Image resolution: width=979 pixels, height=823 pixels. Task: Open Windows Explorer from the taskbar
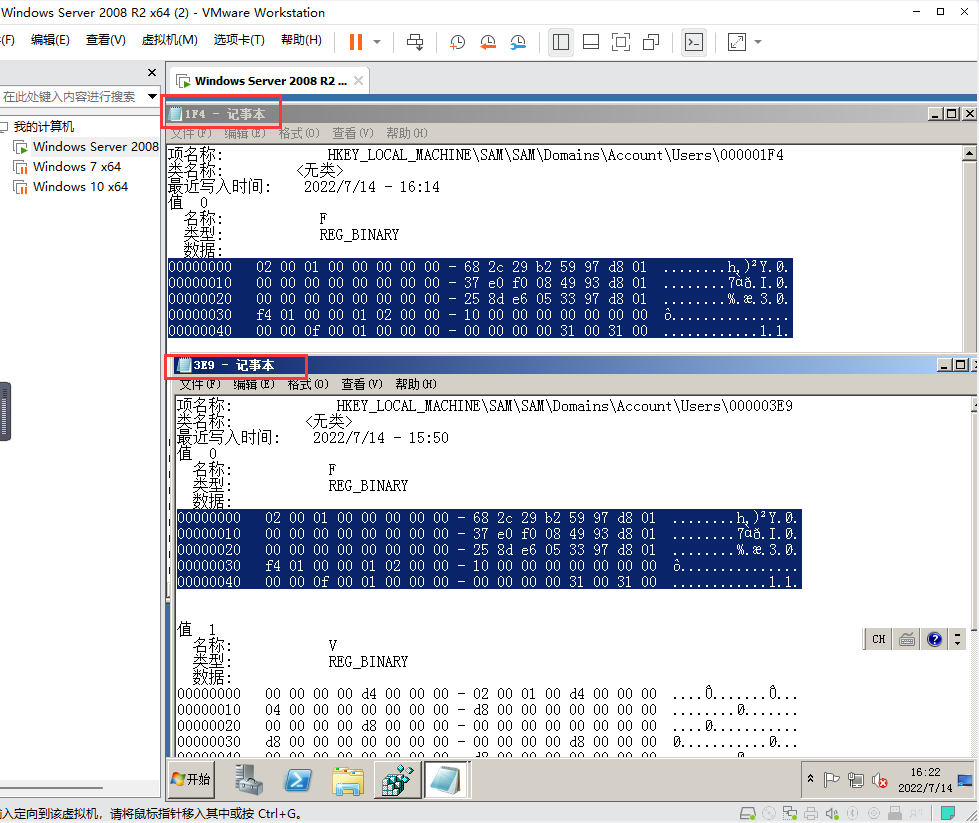pyautogui.click(x=348, y=780)
